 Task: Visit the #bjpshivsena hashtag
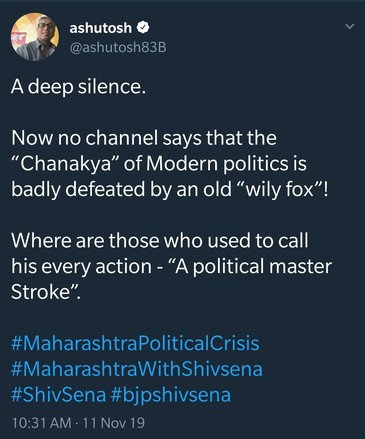[x=170, y=395]
